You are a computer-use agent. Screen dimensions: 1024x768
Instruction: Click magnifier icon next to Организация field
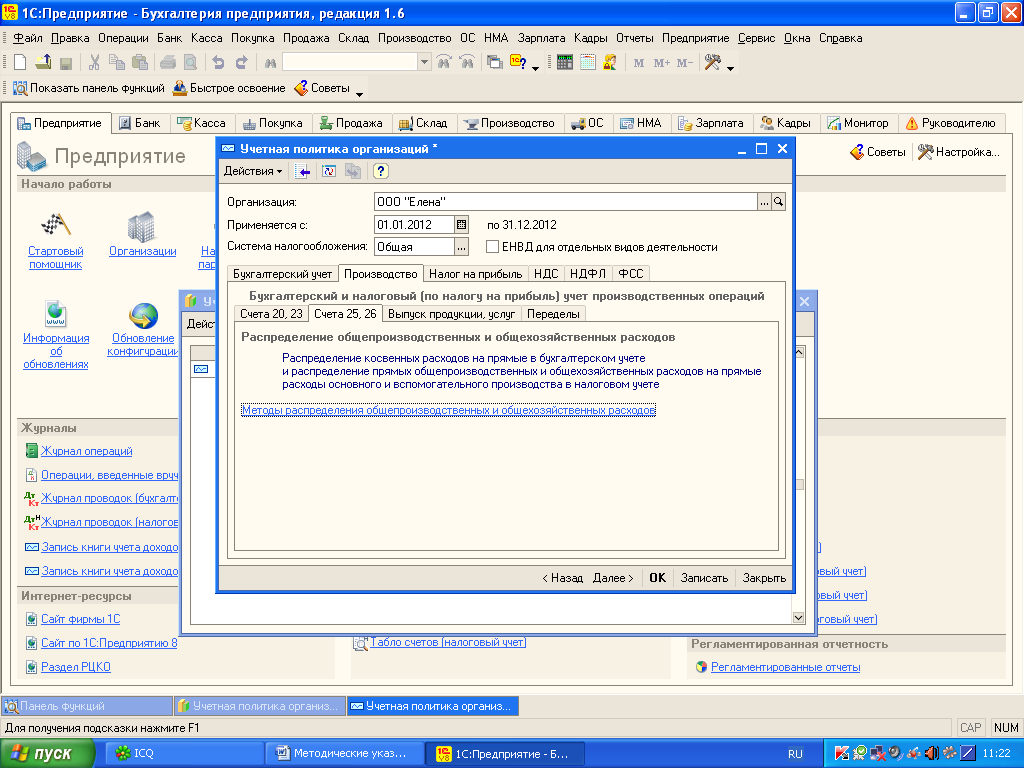pos(778,202)
